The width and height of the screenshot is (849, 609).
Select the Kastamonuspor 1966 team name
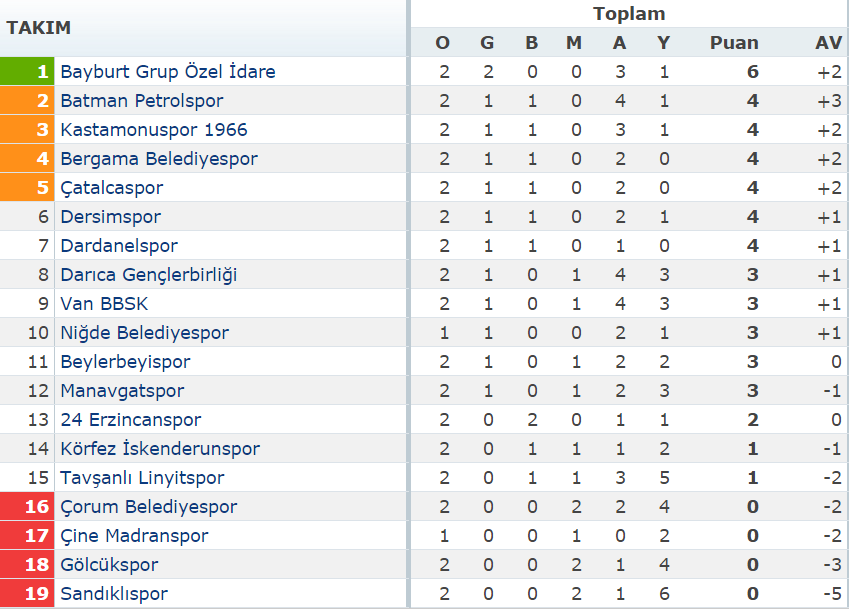pyautogui.click(x=154, y=130)
